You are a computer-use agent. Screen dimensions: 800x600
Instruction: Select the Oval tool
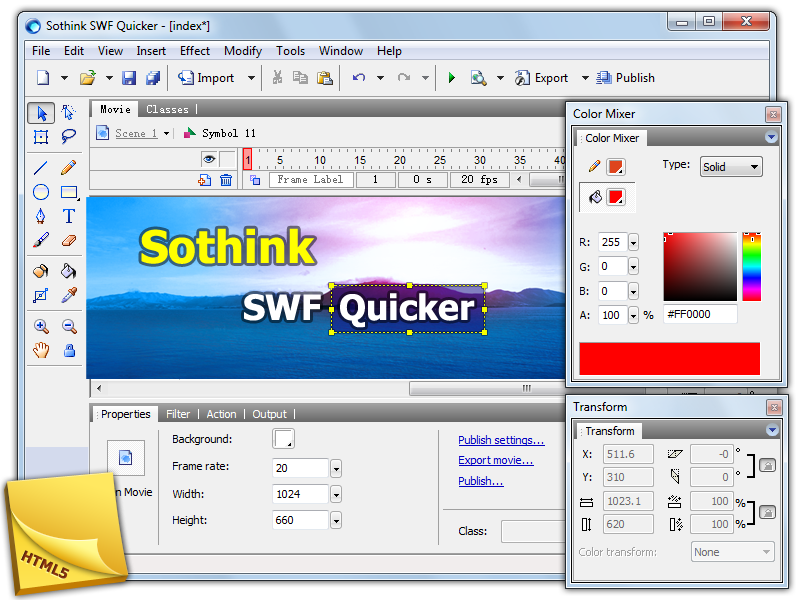coord(41,192)
